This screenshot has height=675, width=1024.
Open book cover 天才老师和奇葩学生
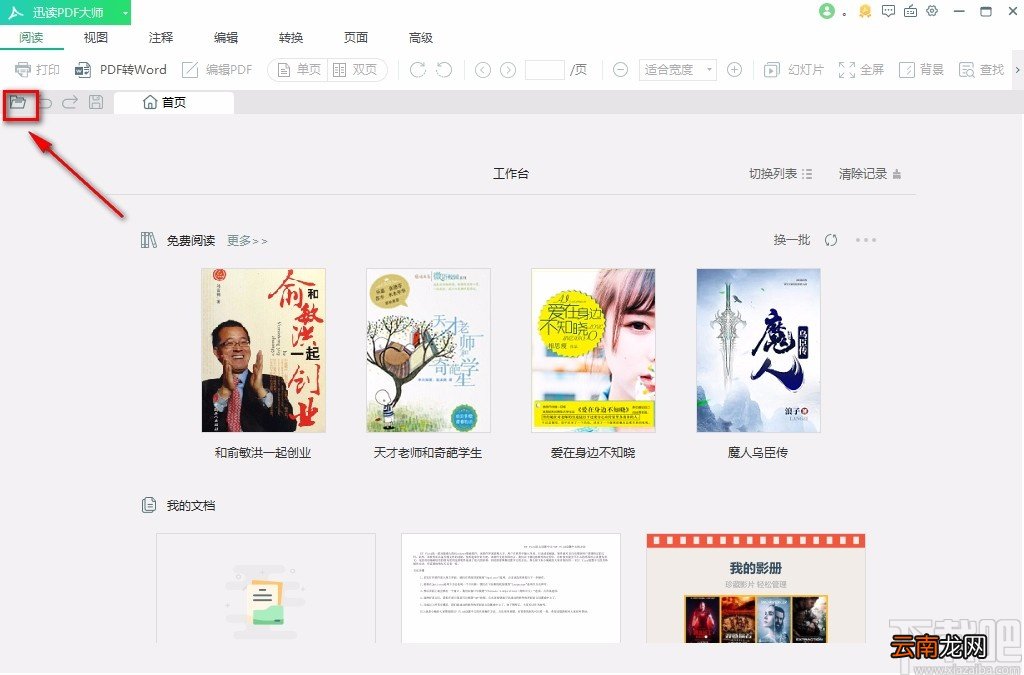coord(428,350)
